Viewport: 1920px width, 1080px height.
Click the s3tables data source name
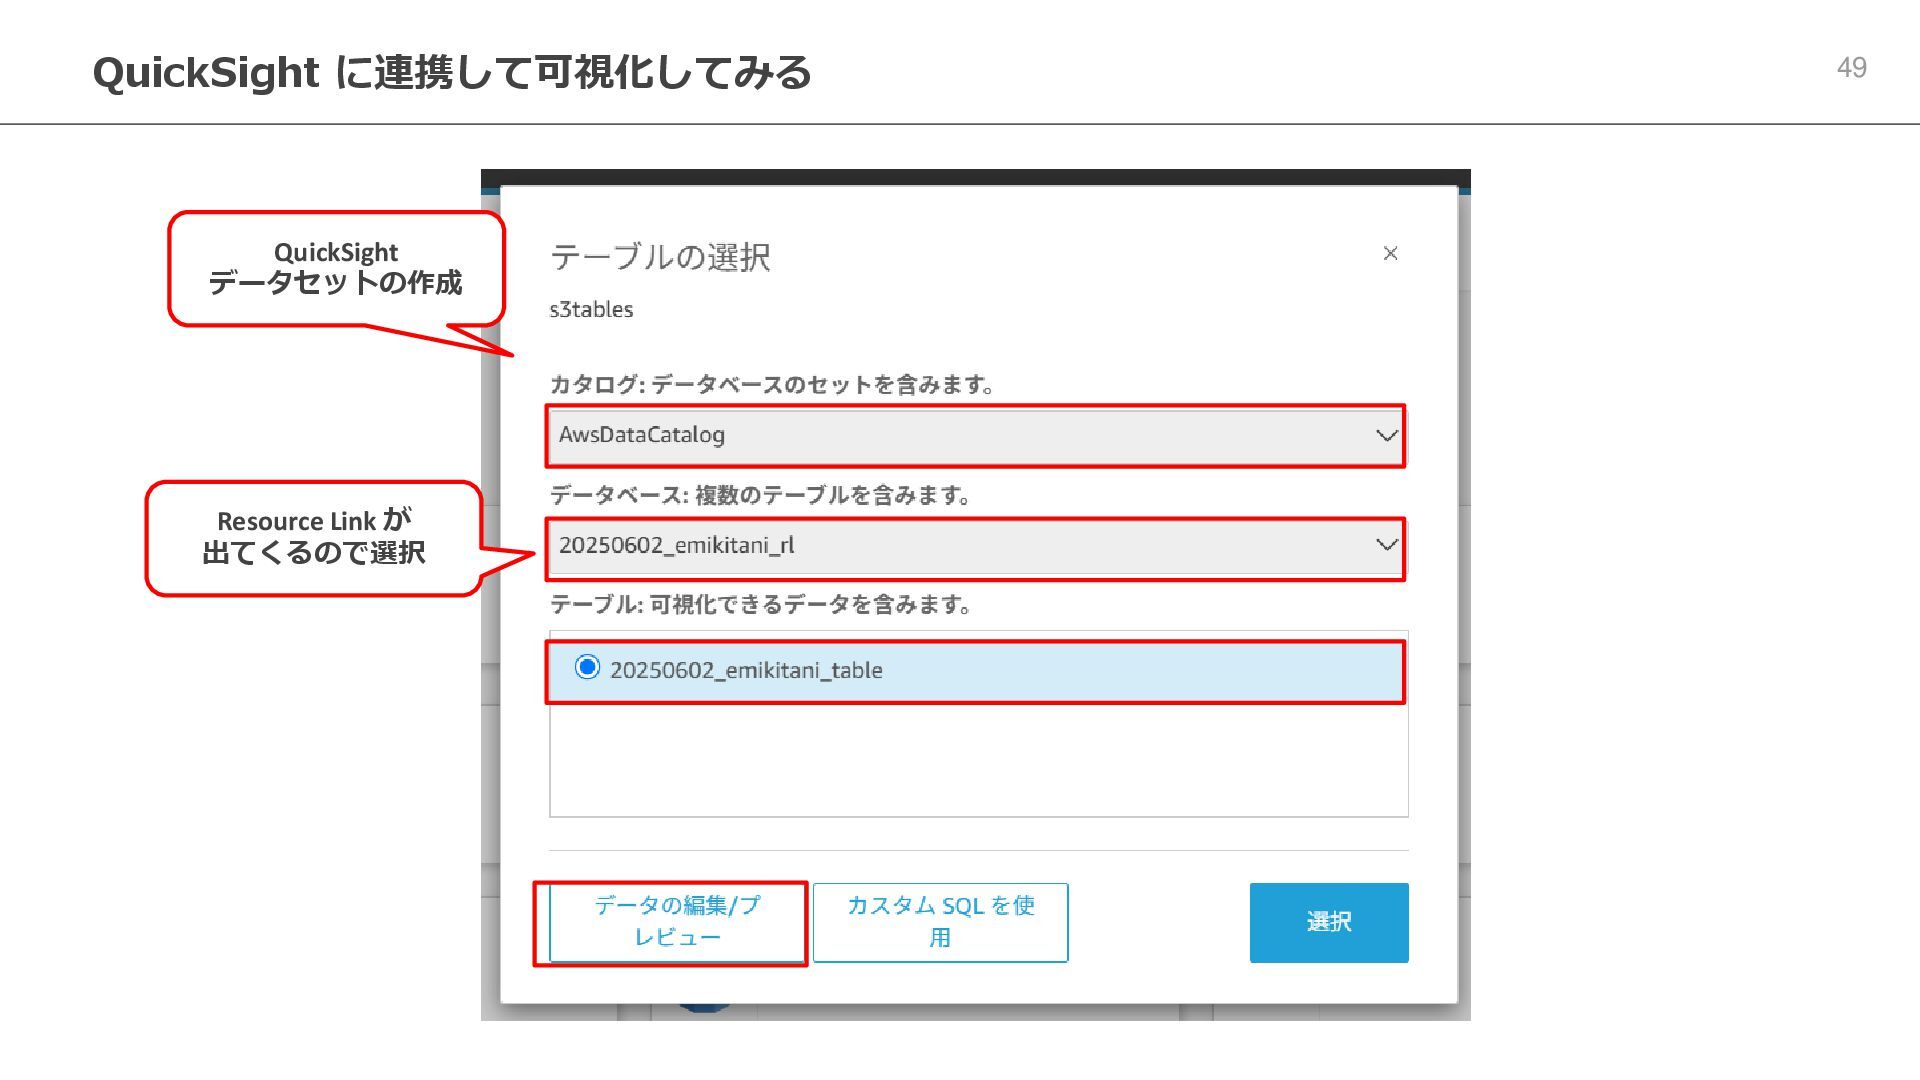(591, 310)
